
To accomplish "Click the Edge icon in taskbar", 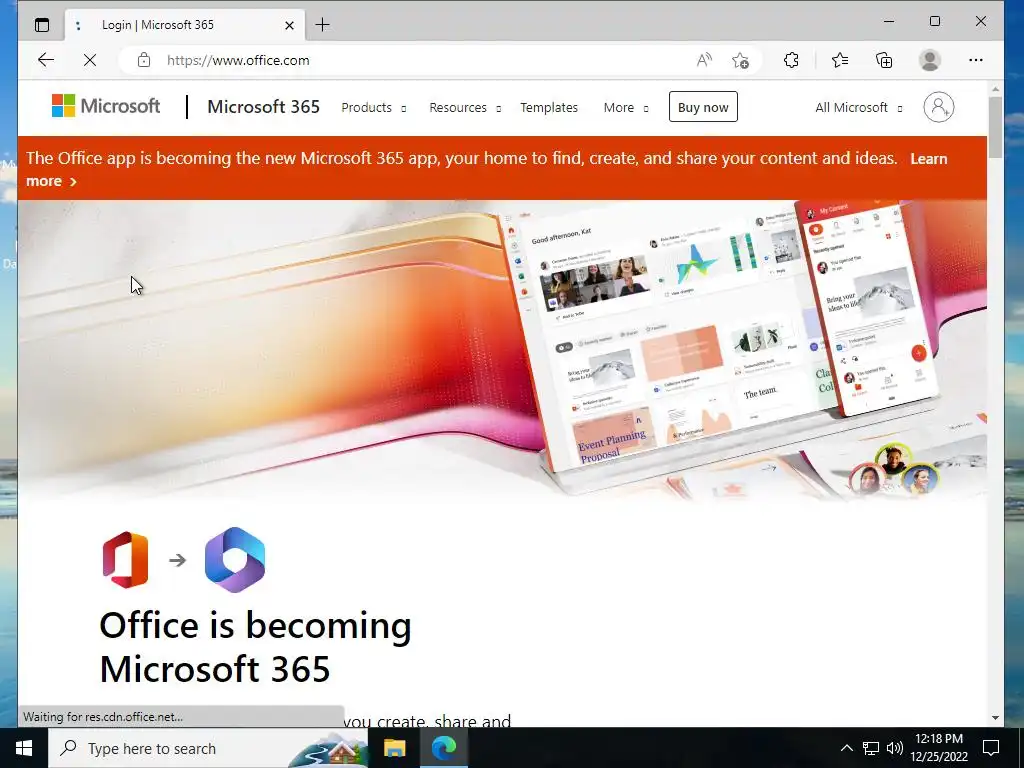I will coord(443,748).
